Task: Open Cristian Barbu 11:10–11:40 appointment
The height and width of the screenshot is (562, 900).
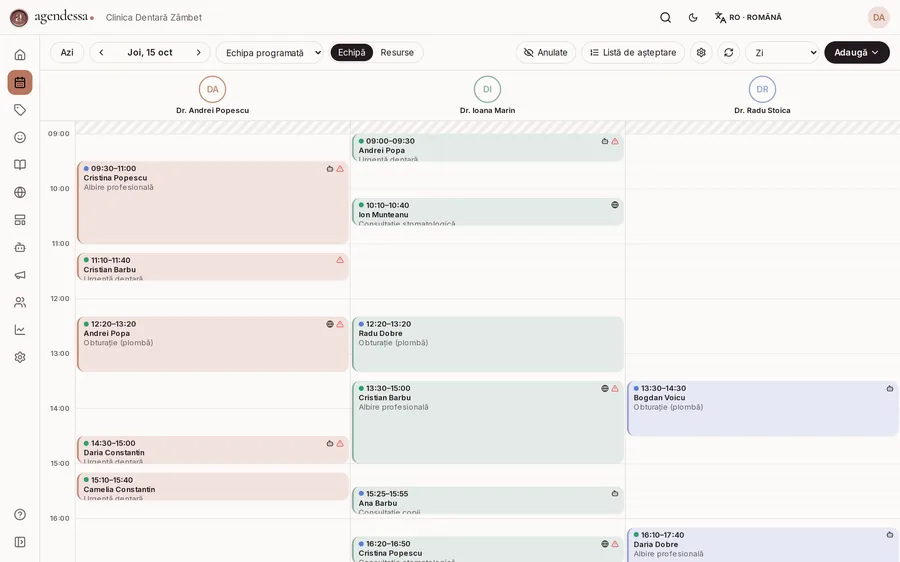Action: (x=213, y=267)
